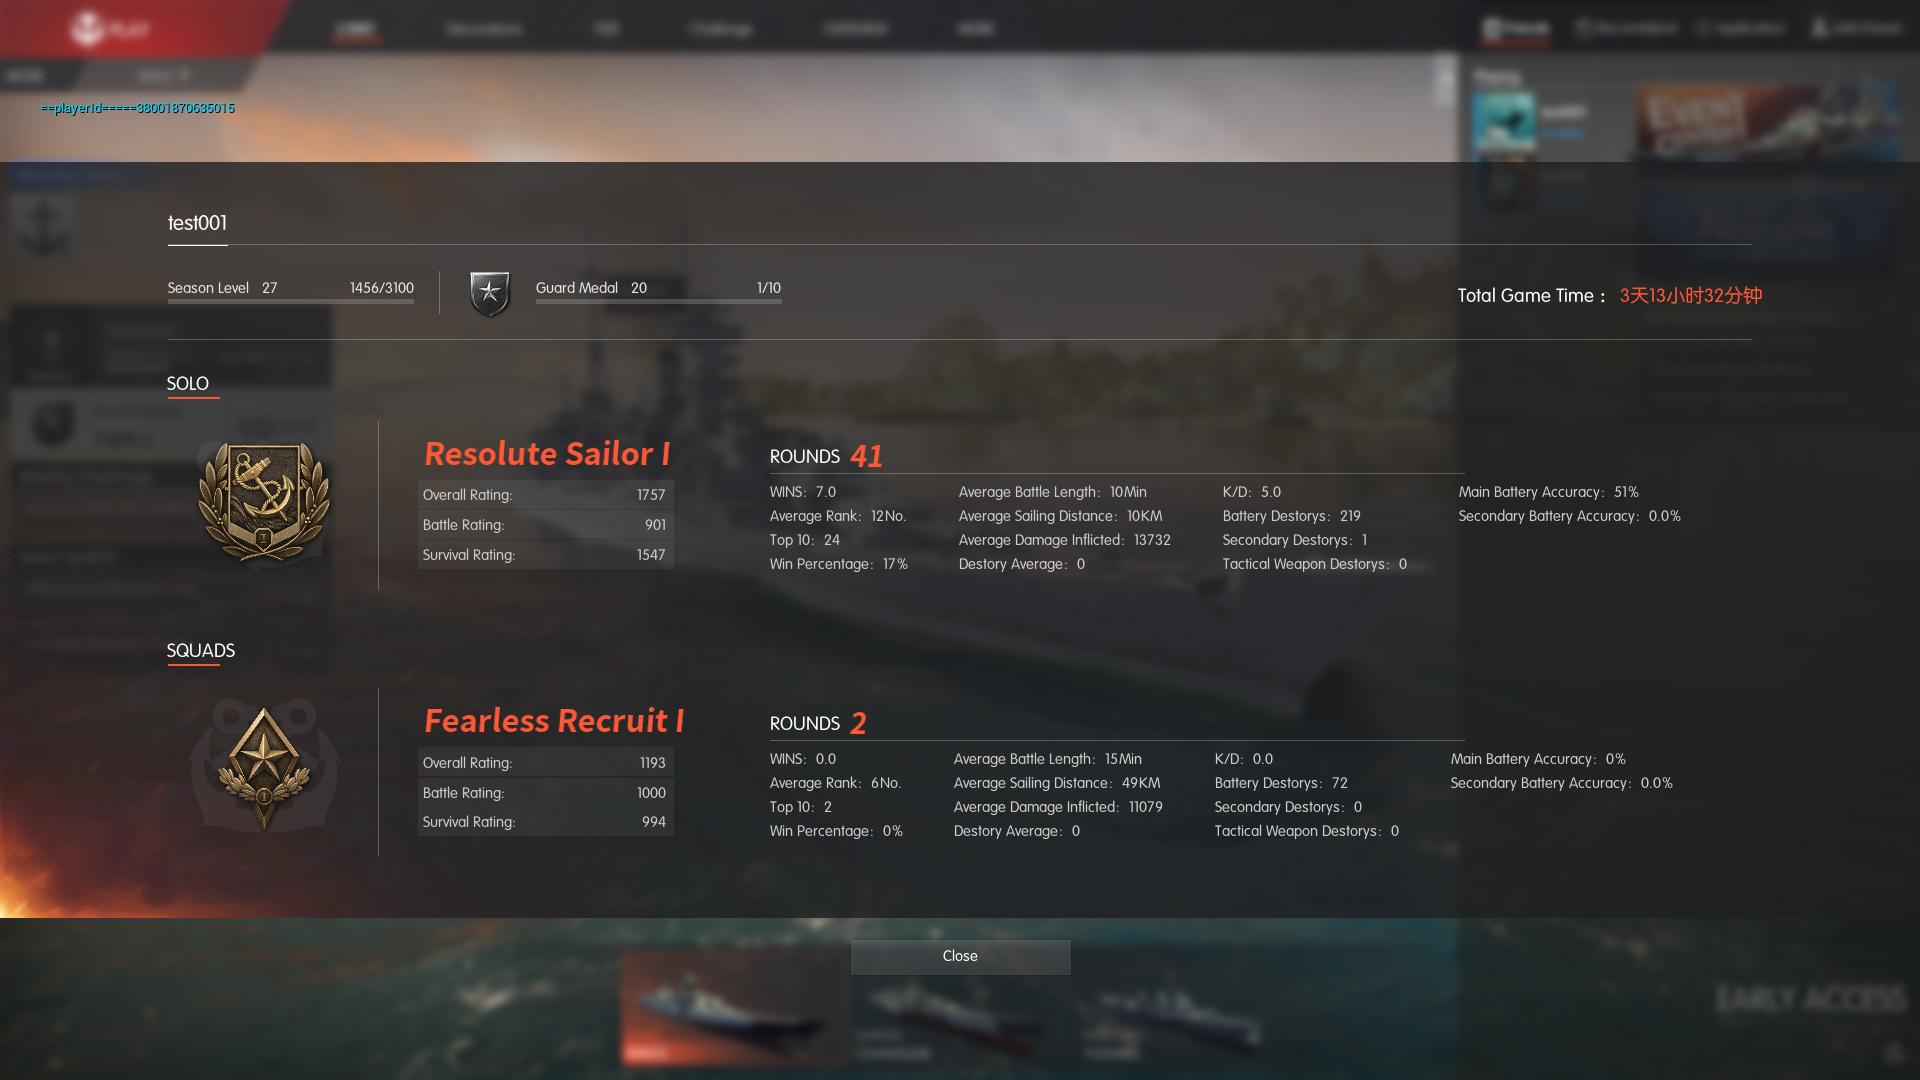Click the Season Level 27 label

[222, 288]
